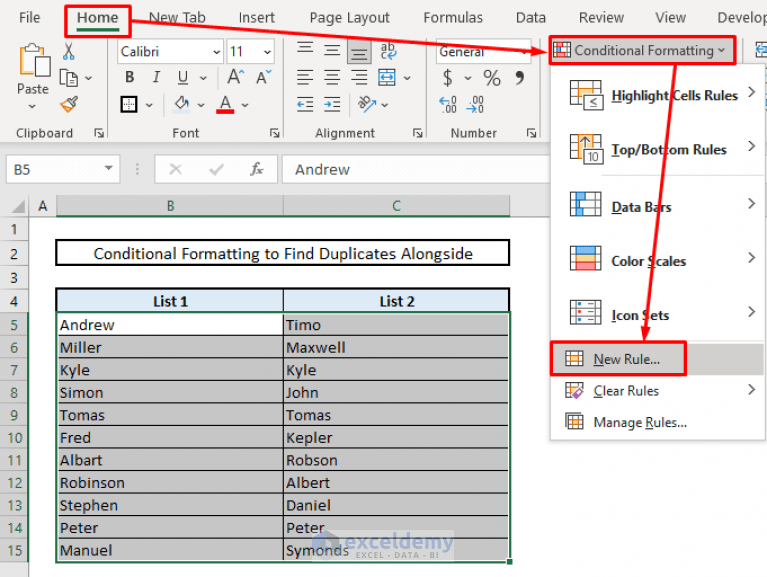
Task: Align text to middle
Action: click(x=332, y=50)
